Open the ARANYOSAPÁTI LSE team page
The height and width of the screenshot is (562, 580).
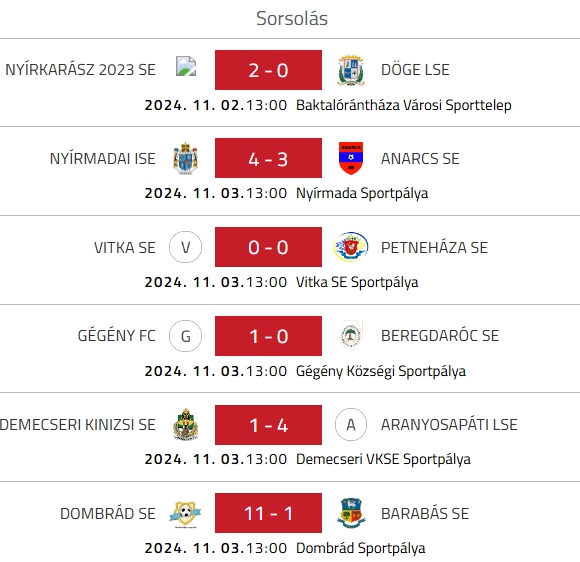point(449,424)
